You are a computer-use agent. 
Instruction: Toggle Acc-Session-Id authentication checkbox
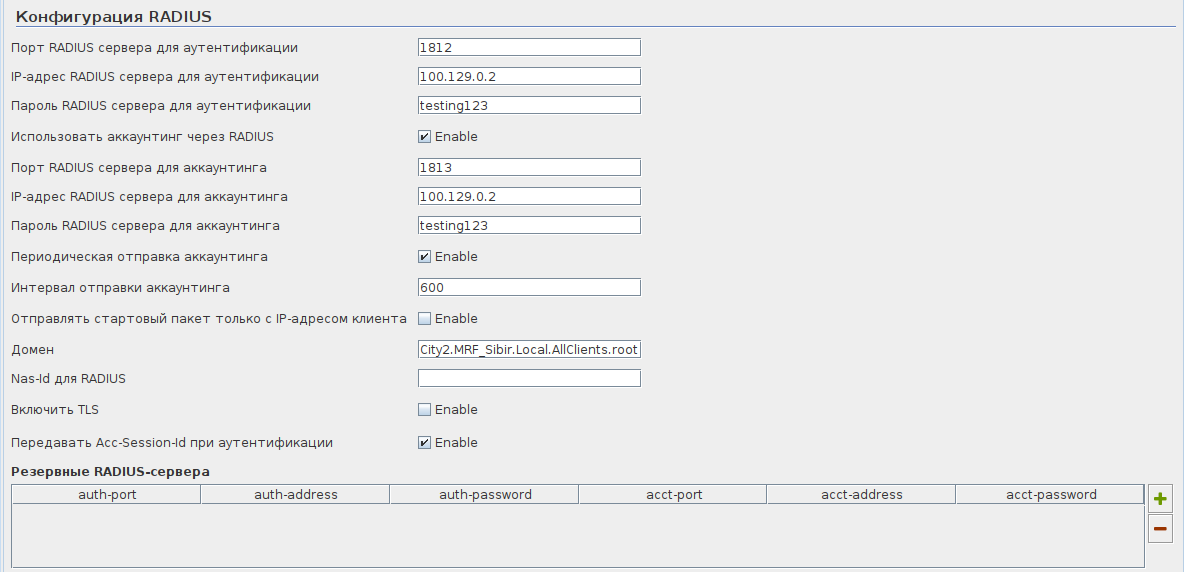coord(425,443)
